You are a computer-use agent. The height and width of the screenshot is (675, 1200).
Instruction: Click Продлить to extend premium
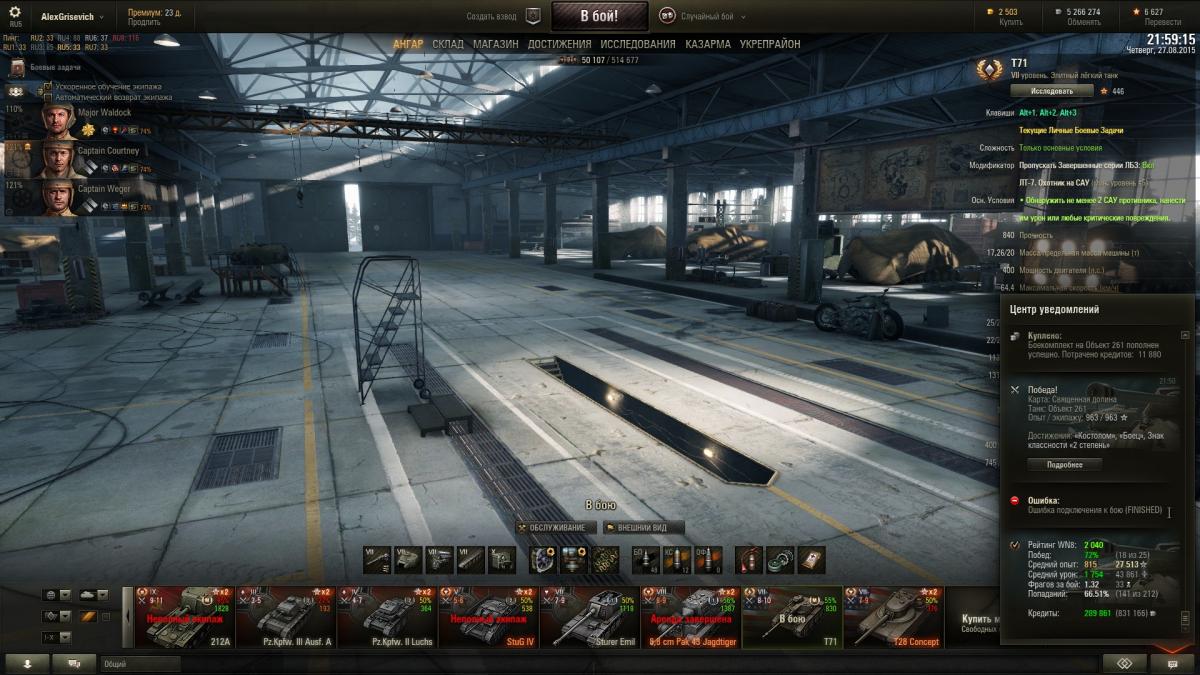[x=143, y=22]
